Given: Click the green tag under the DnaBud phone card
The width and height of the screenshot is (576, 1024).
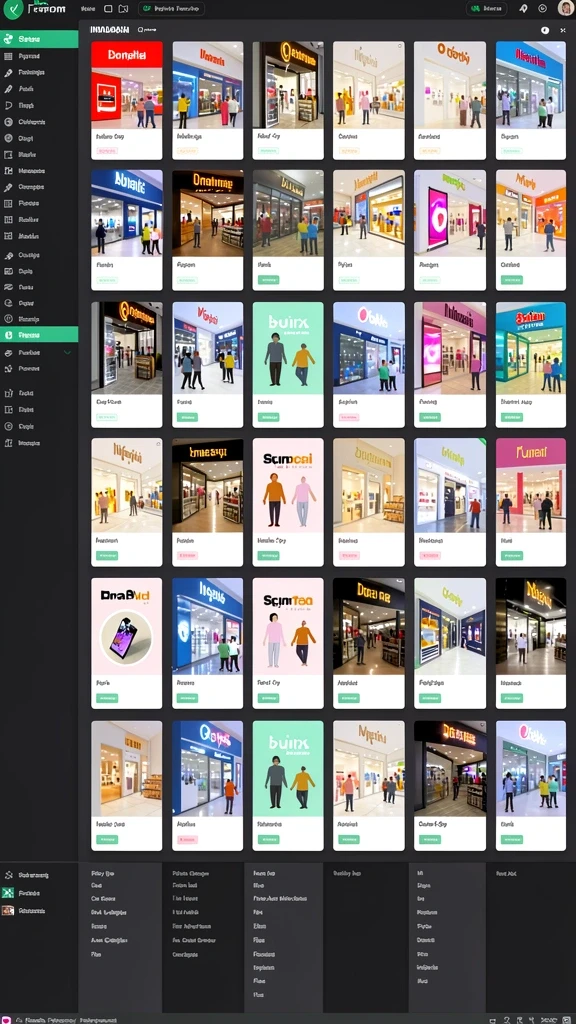Looking at the screenshot, I should pyautogui.click(x=107, y=698).
